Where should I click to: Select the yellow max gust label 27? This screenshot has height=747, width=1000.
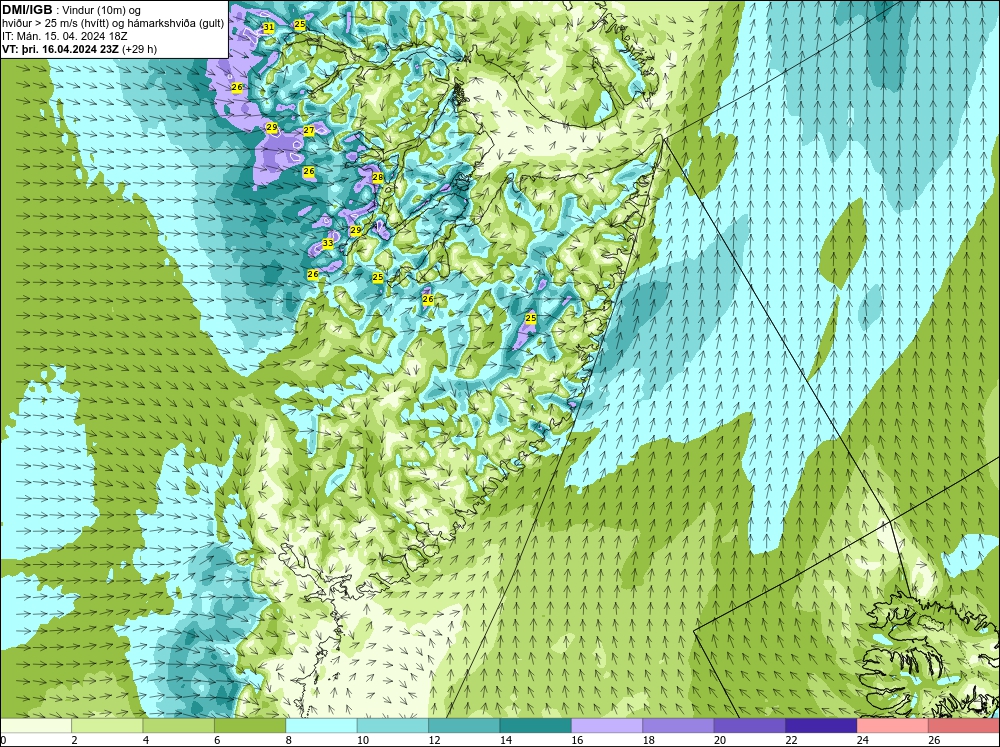[309, 130]
